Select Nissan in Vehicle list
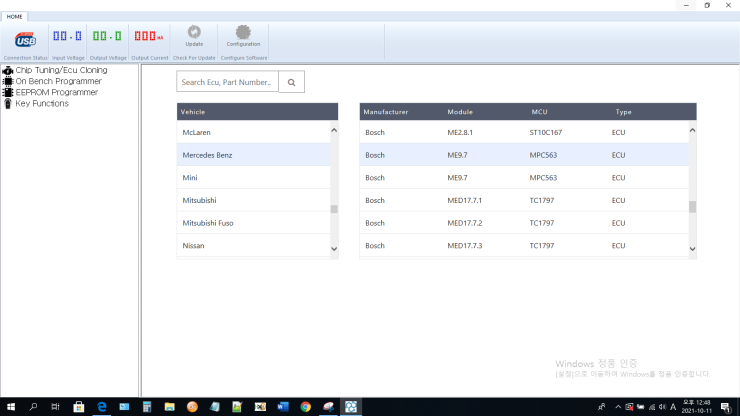Image resolution: width=740 pixels, height=416 pixels. point(253,246)
